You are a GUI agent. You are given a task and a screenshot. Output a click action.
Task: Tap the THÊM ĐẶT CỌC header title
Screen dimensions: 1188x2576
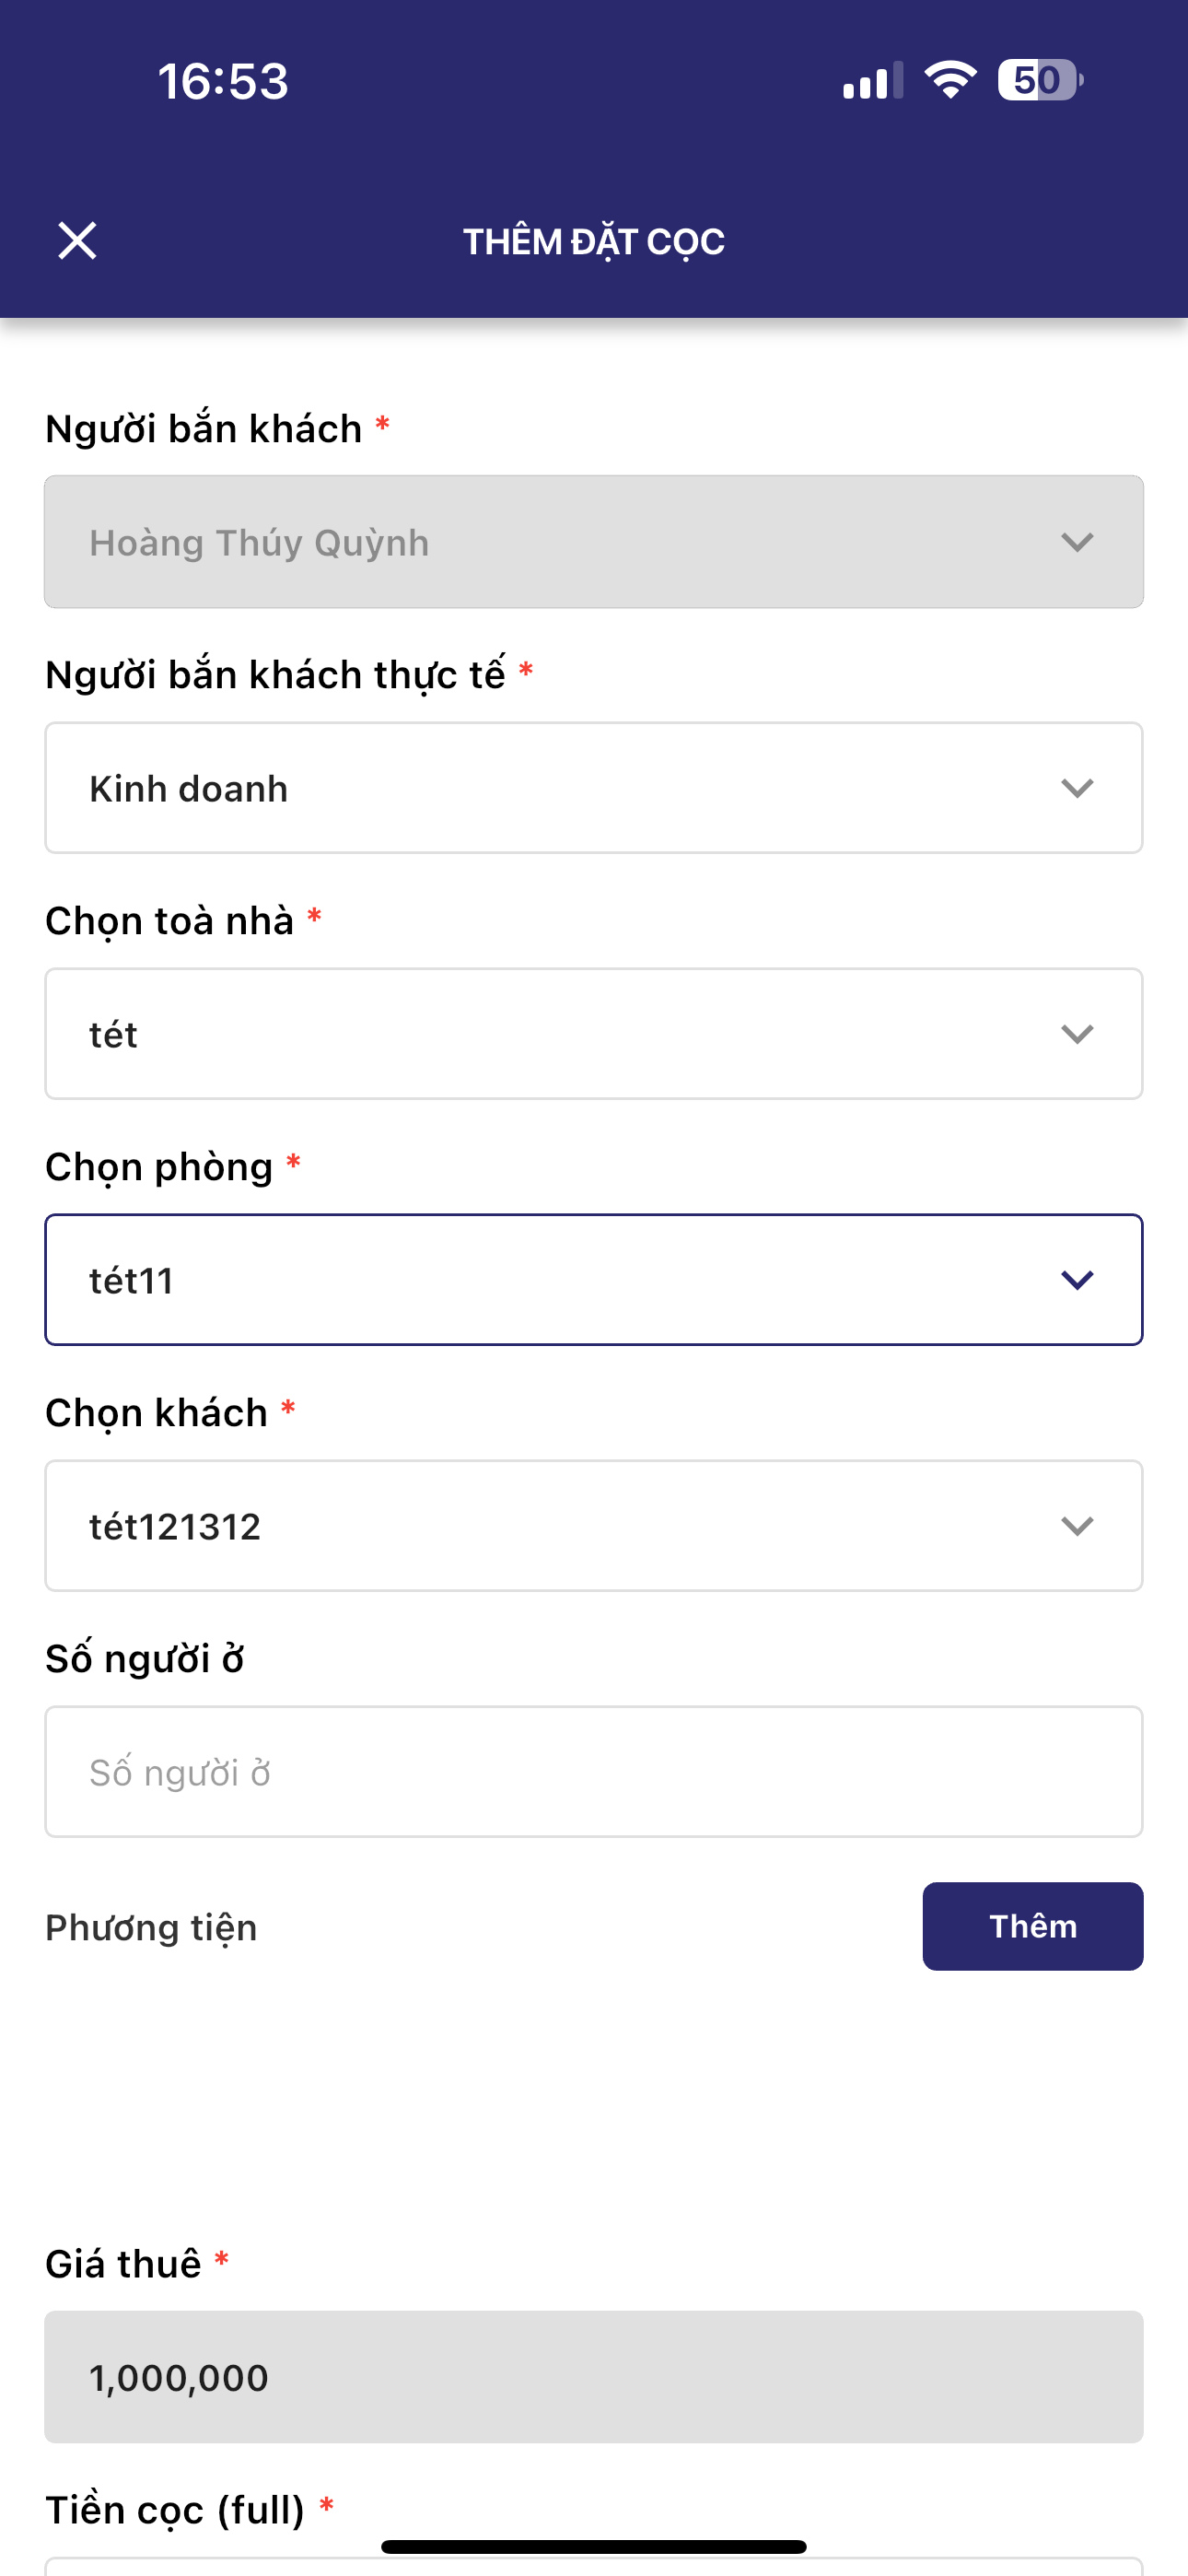pyautogui.click(x=594, y=242)
